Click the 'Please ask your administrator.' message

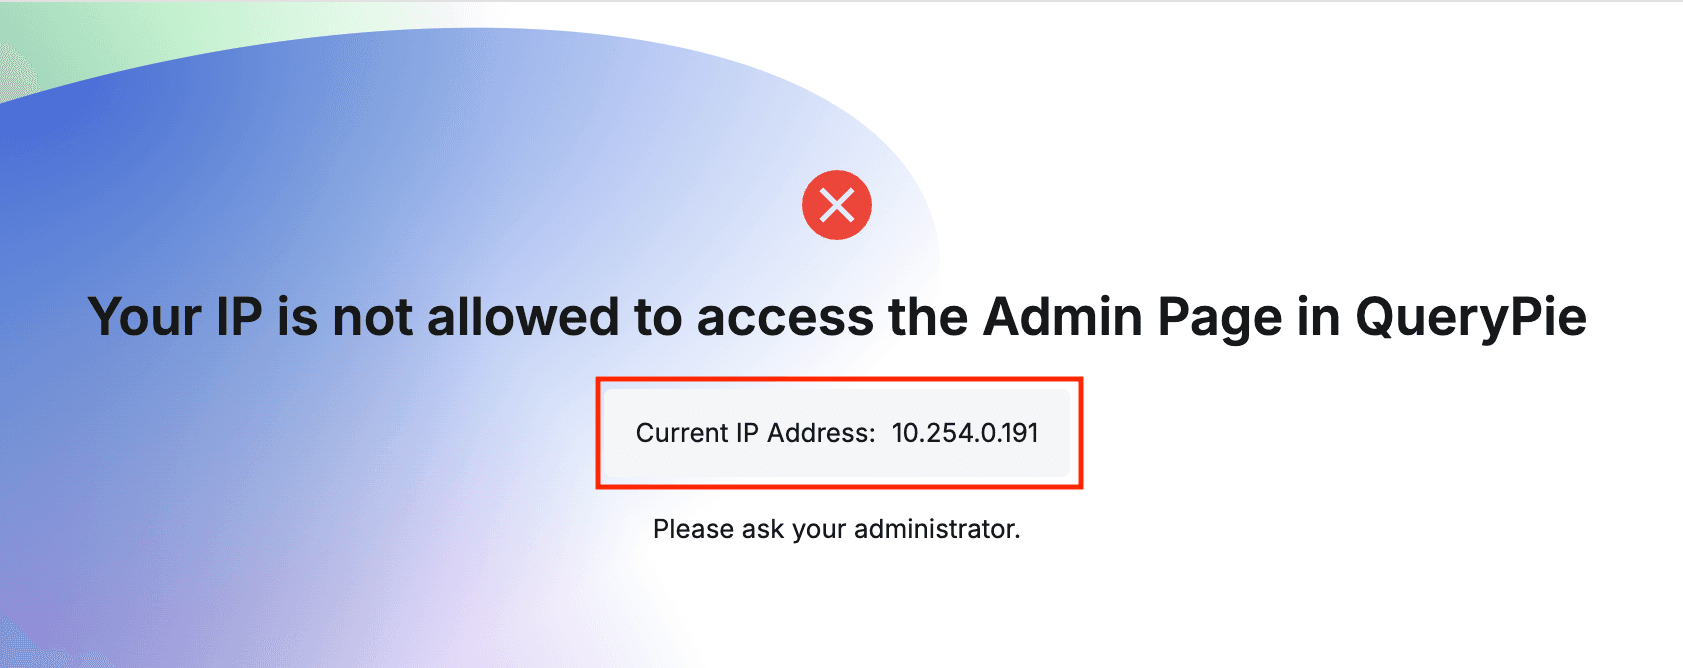(836, 529)
